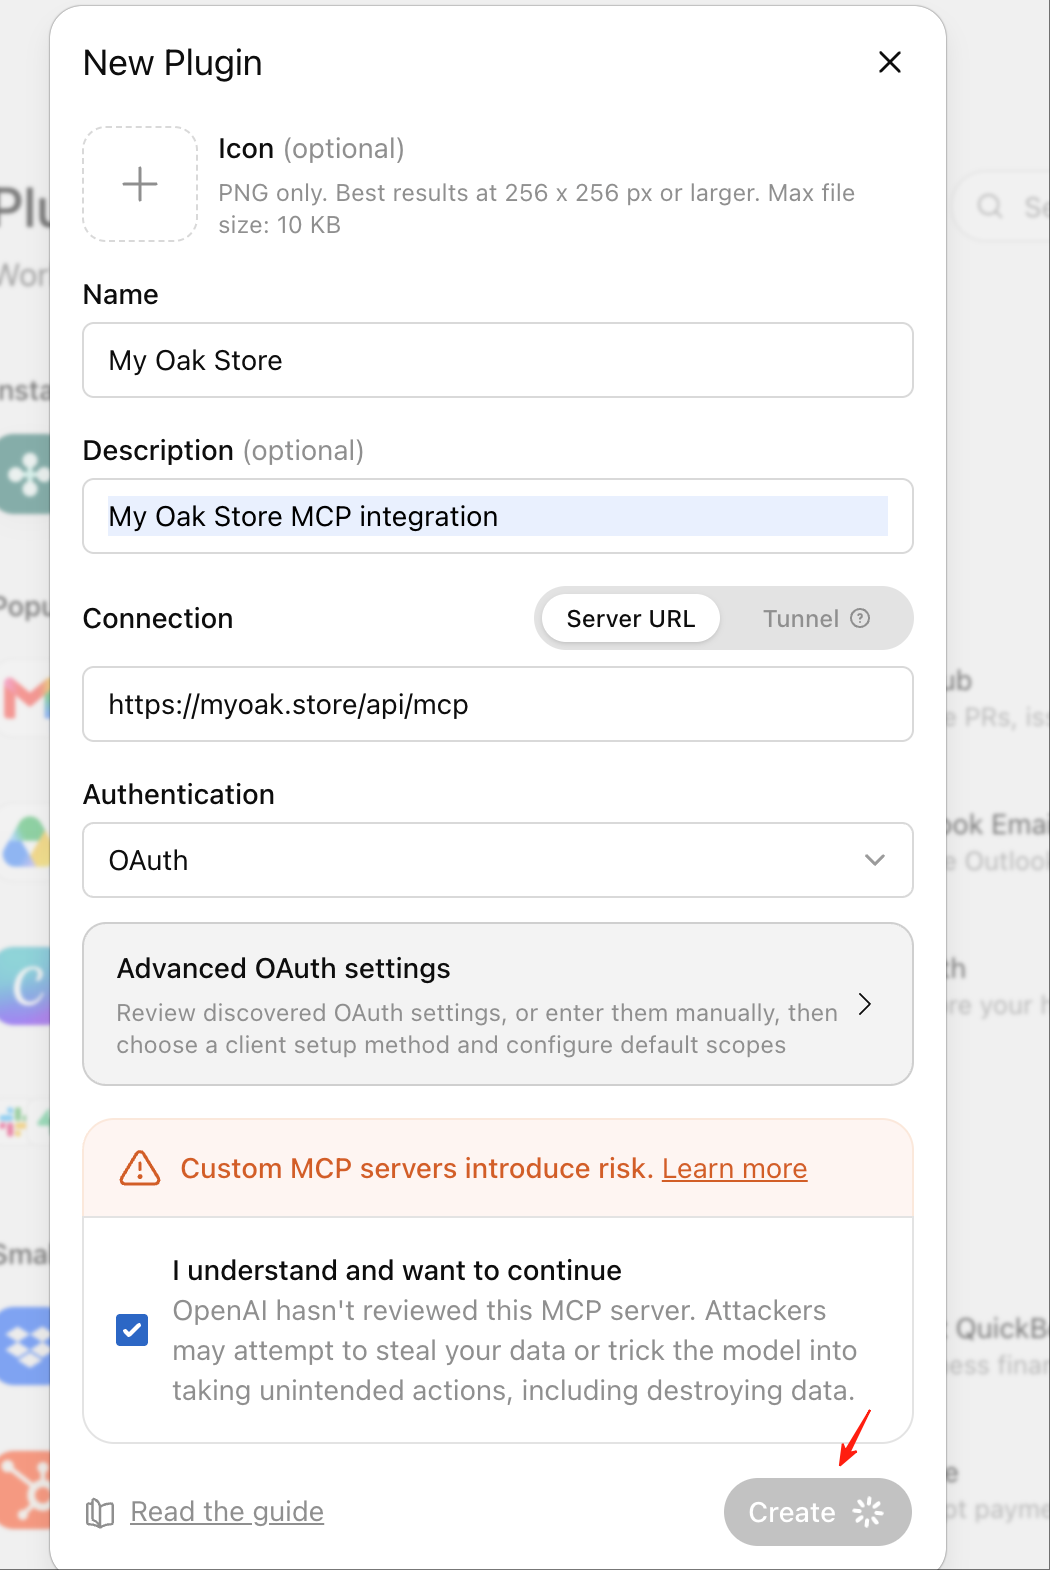Screen dimensions: 1050x1570
Task: Upload an icon via the plus box
Action: click(140, 184)
